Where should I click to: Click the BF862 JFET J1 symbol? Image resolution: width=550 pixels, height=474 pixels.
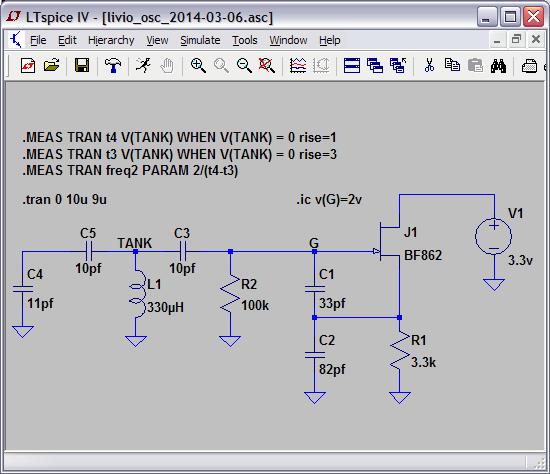[389, 241]
